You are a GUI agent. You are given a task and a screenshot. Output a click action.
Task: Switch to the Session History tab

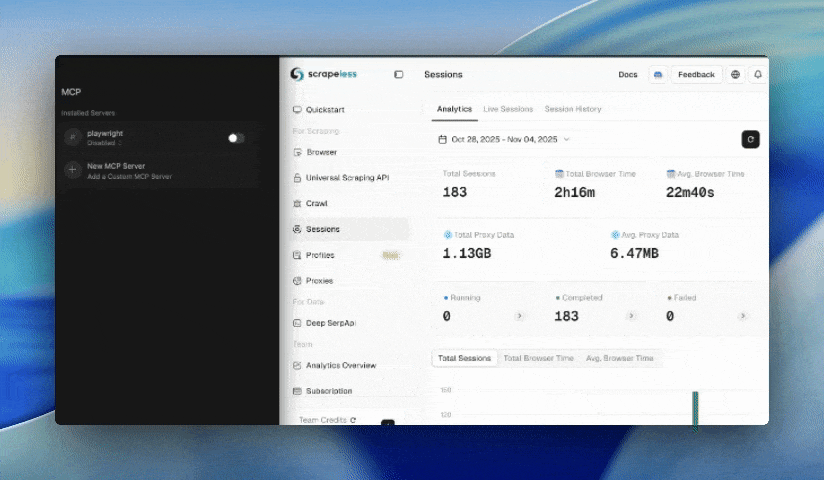click(573, 109)
